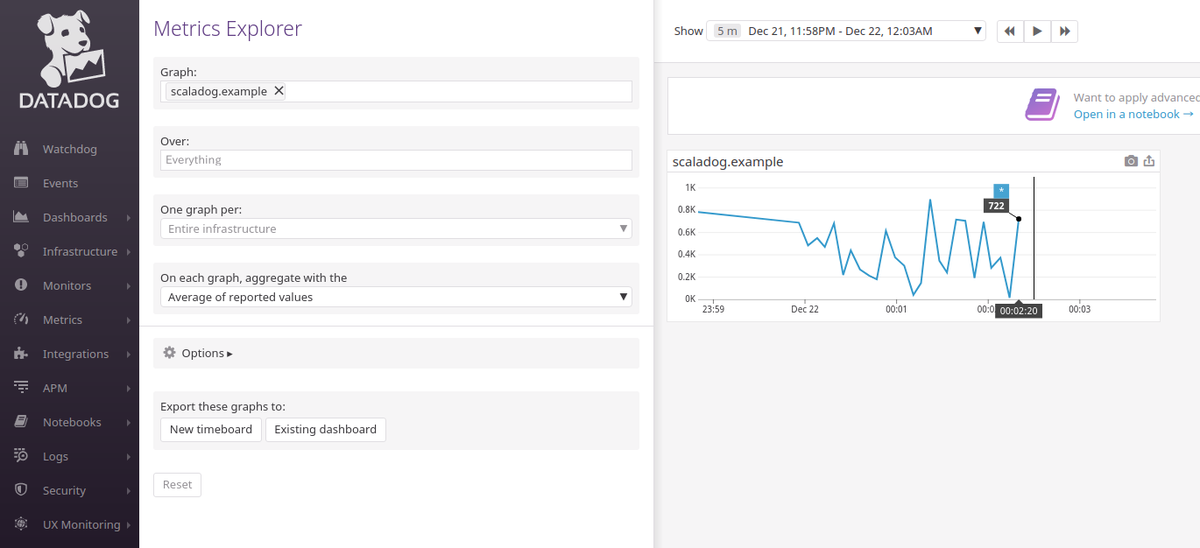Click the APM icon in sidebar
This screenshot has width=1200, height=548.
(20, 388)
